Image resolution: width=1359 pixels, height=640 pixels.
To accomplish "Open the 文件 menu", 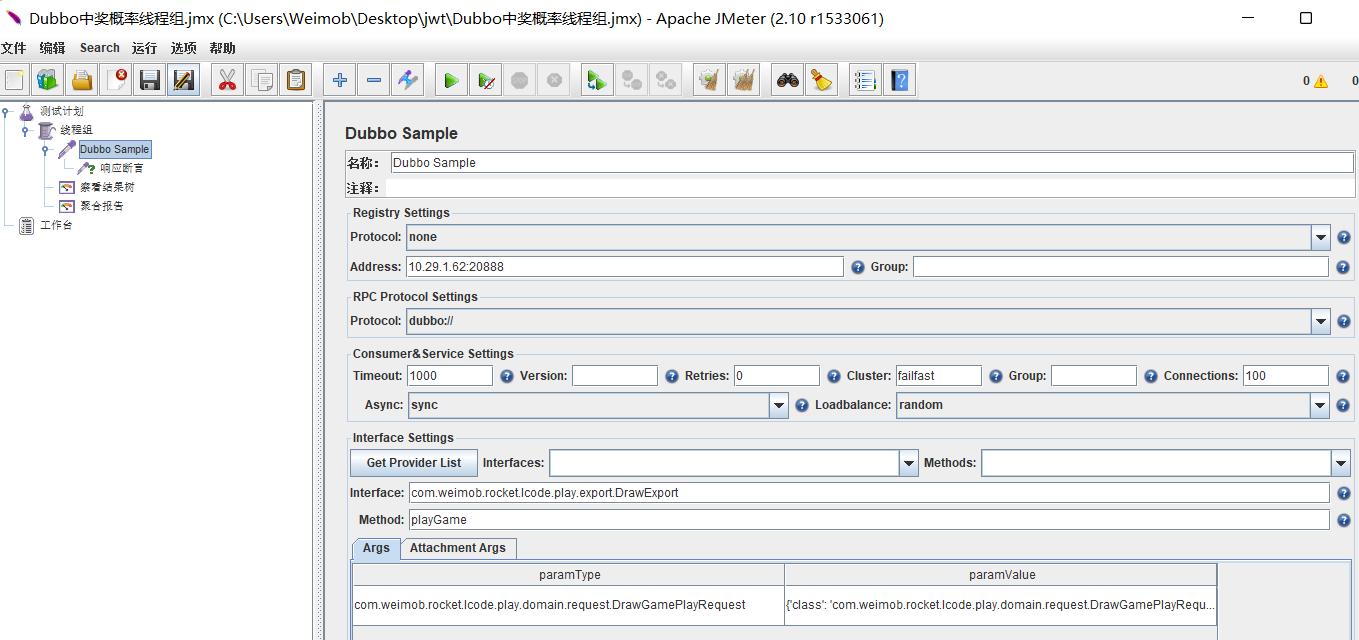I will 13,48.
